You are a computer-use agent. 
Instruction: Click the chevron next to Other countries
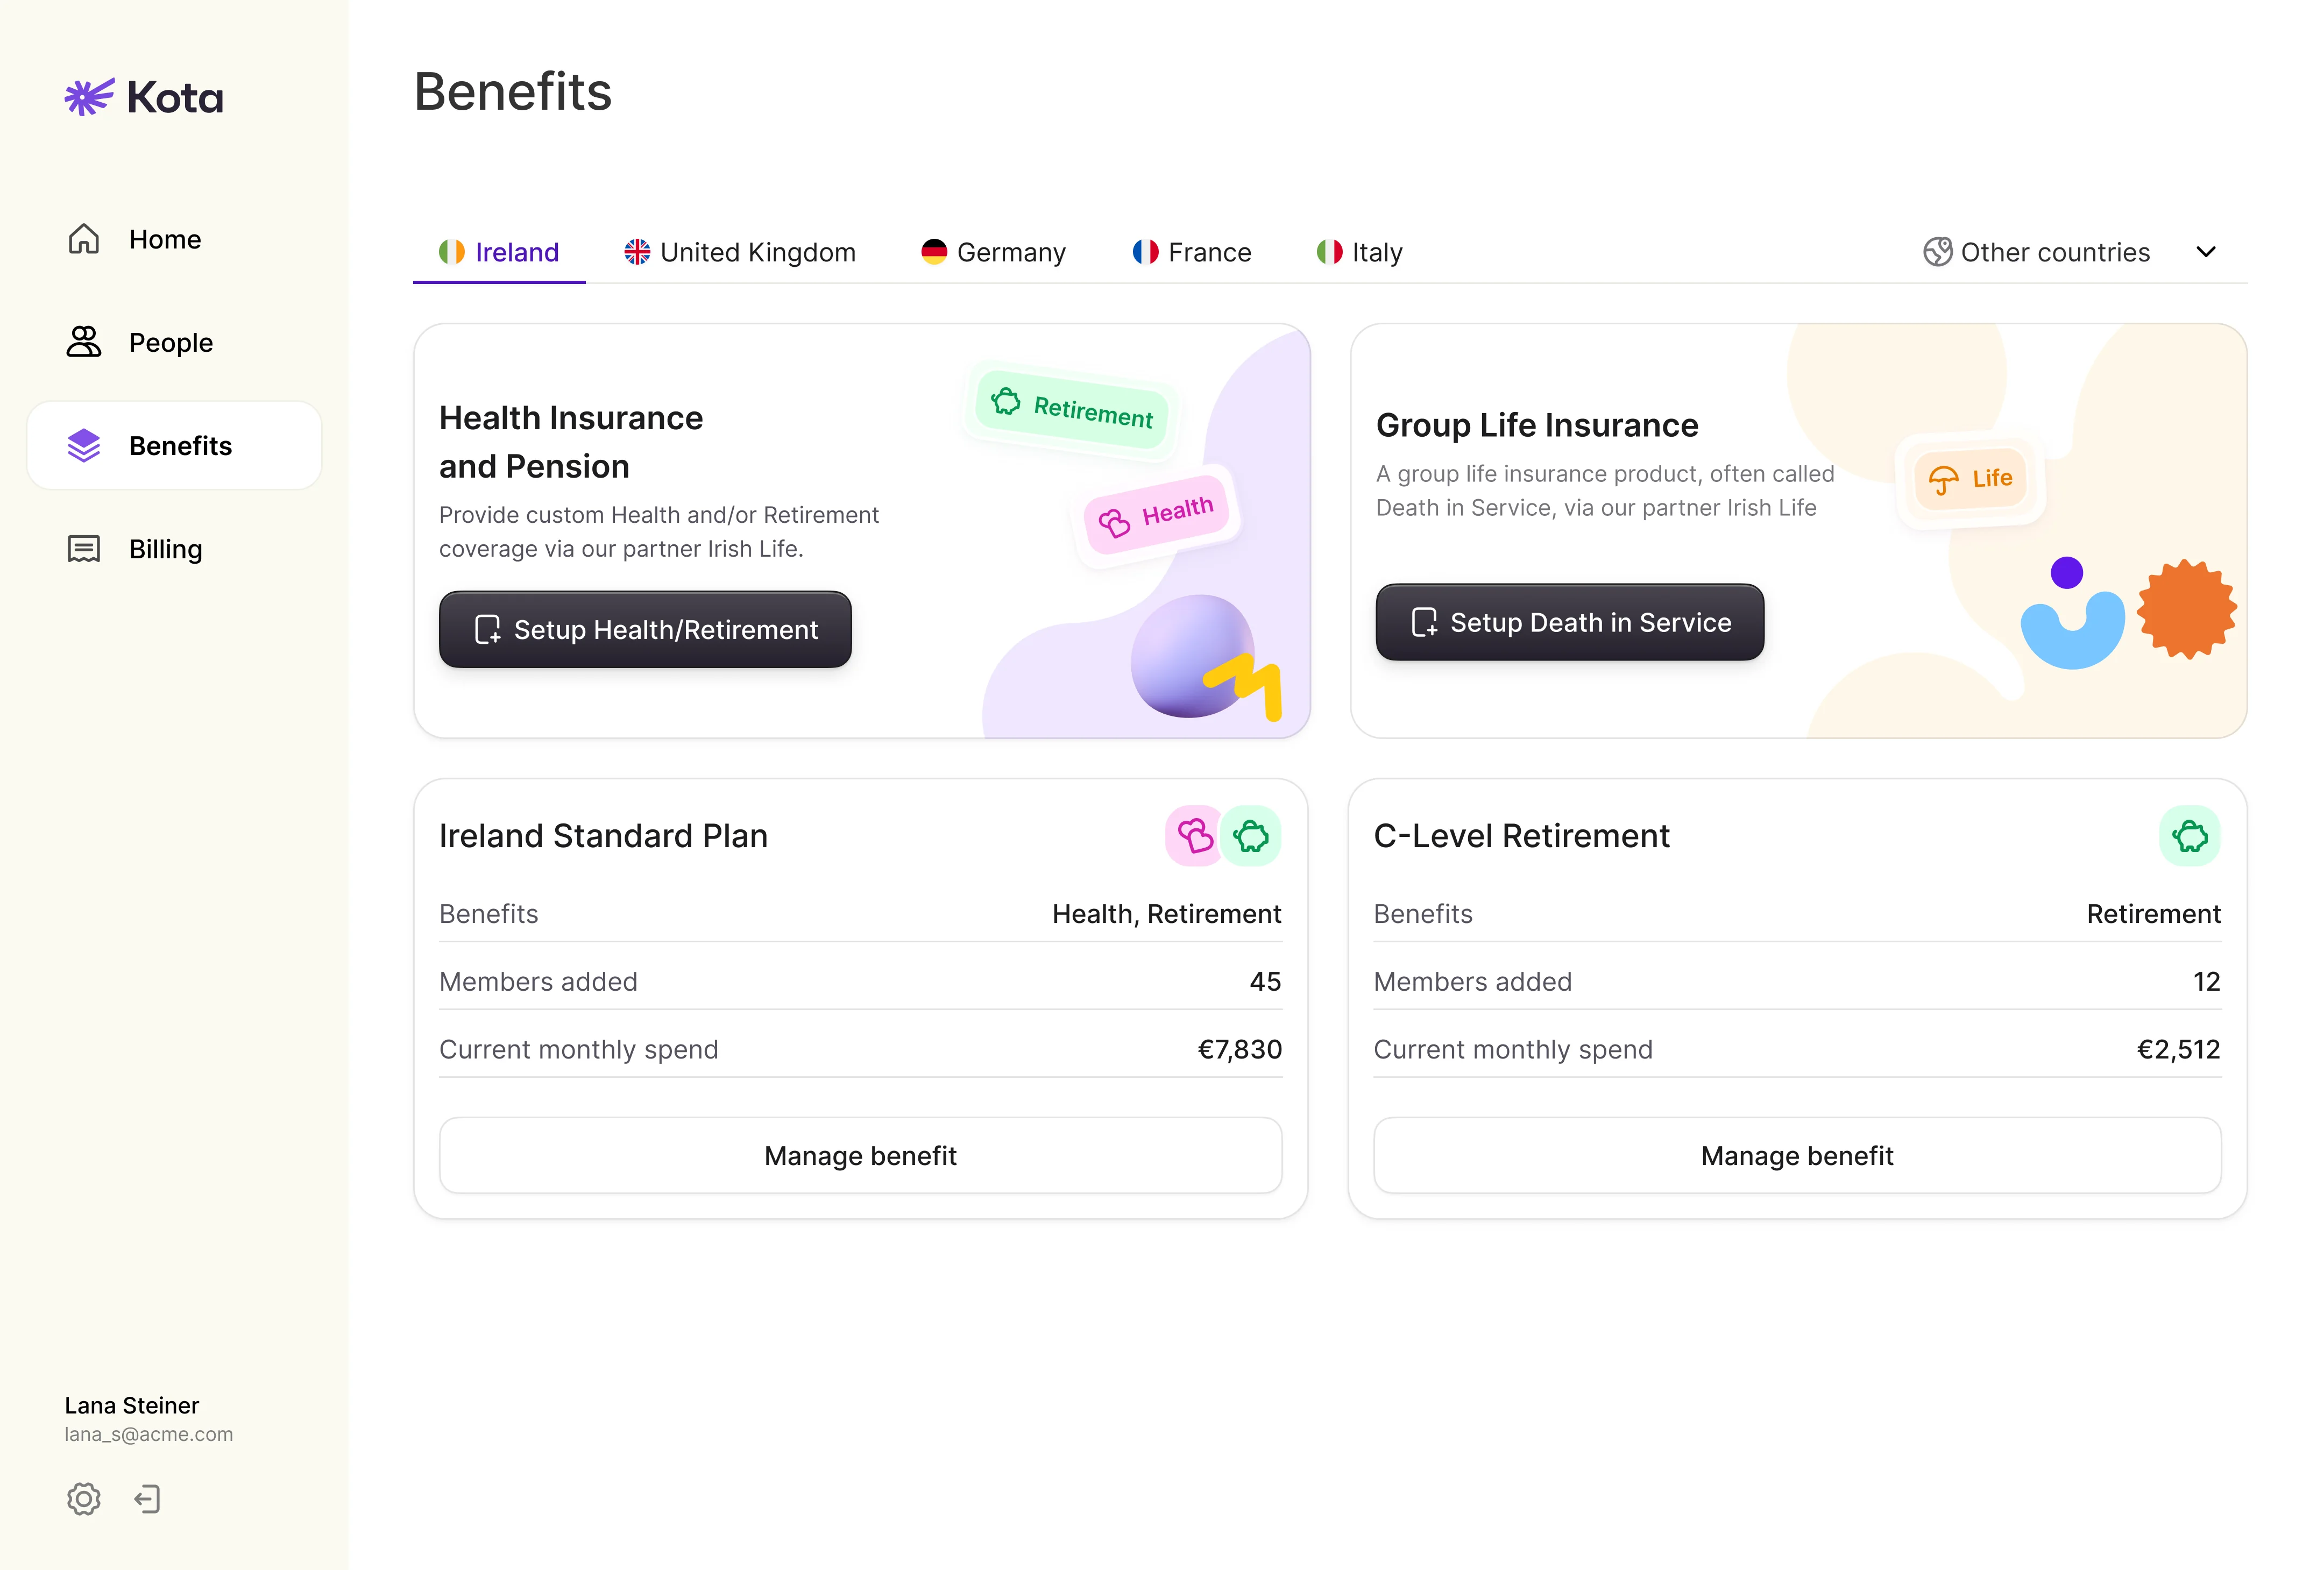[x=2206, y=252]
